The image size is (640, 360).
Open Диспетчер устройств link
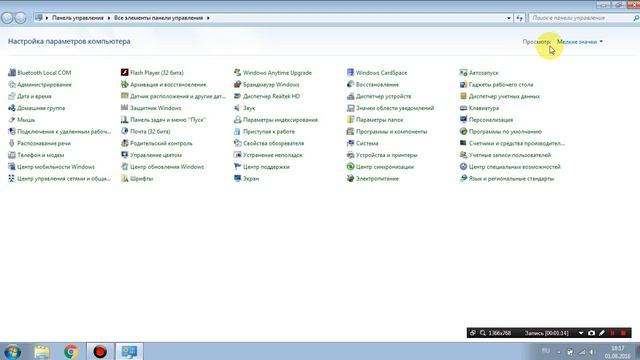click(x=384, y=96)
